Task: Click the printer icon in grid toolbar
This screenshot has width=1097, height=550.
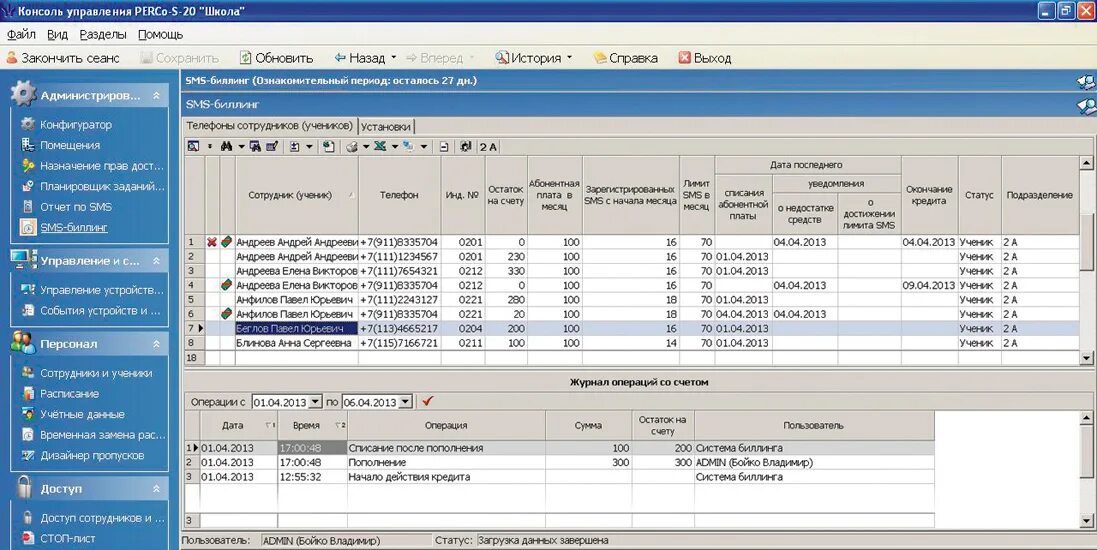Action: pos(352,146)
